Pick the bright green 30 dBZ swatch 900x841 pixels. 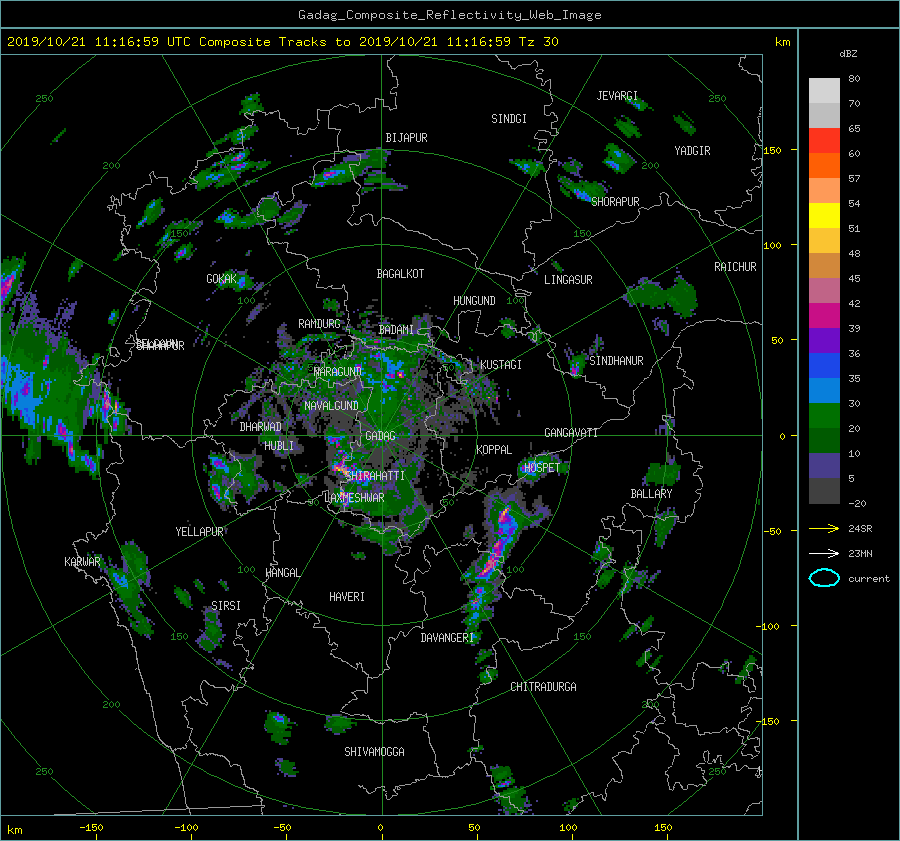click(824, 415)
